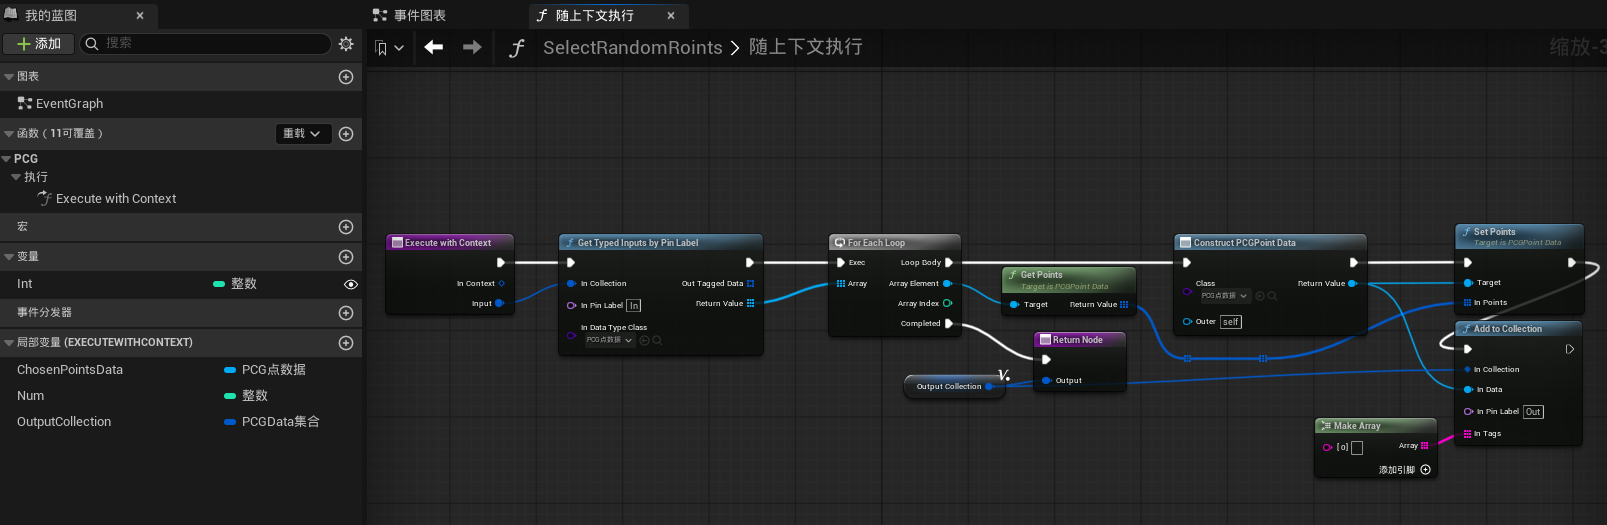Browse to In Data Type Class asset (magnifier)
The width and height of the screenshot is (1607, 525).
657,340
